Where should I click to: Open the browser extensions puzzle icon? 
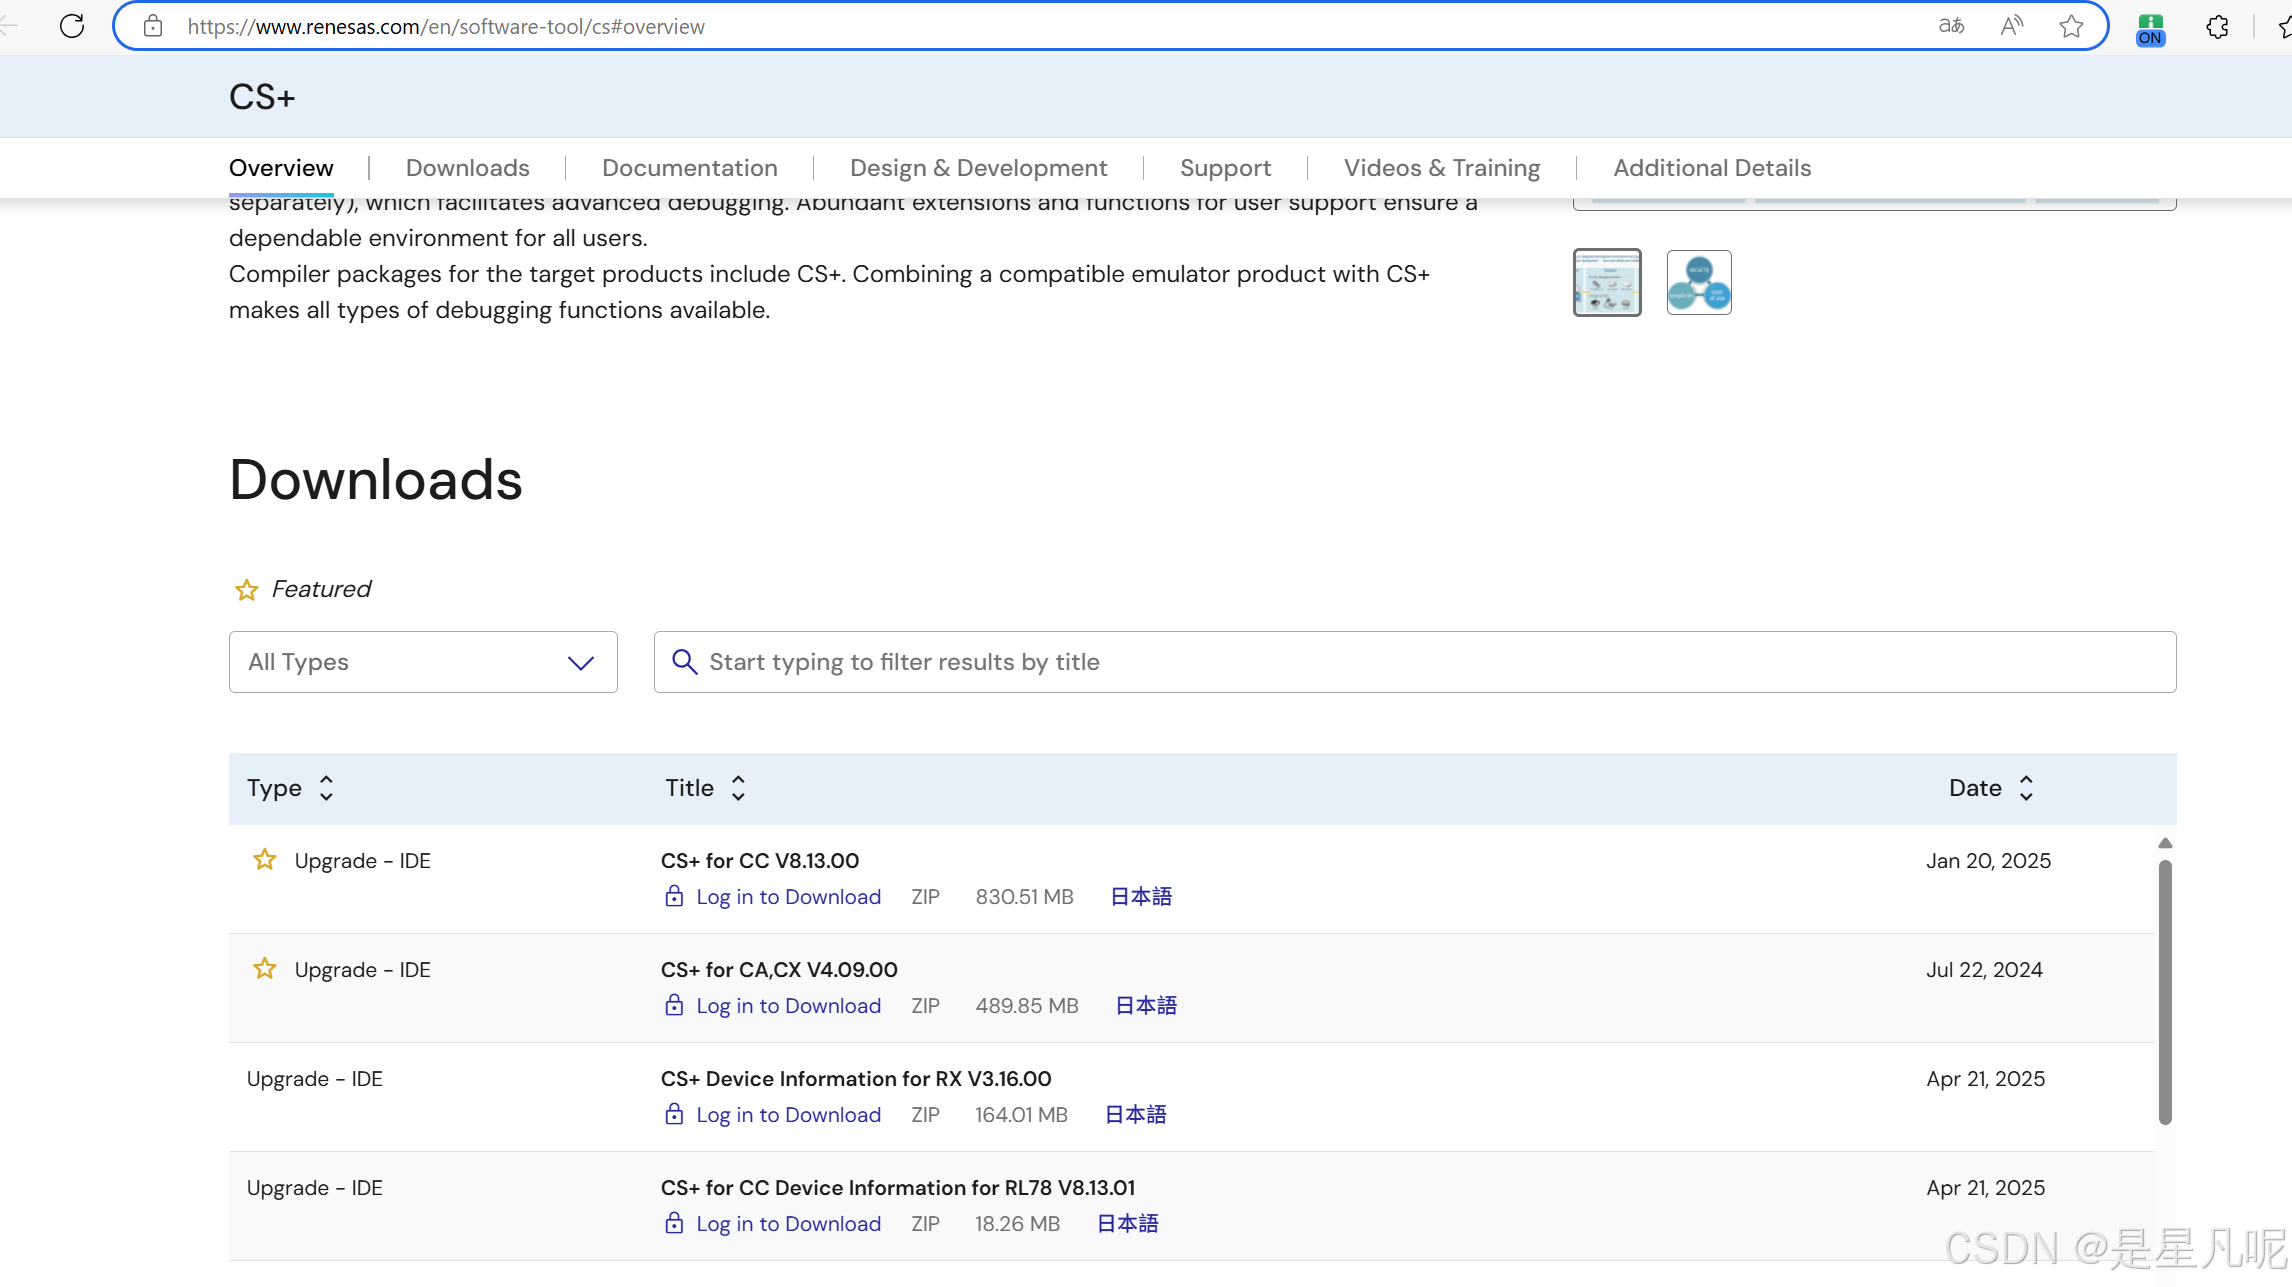click(2217, 27)
